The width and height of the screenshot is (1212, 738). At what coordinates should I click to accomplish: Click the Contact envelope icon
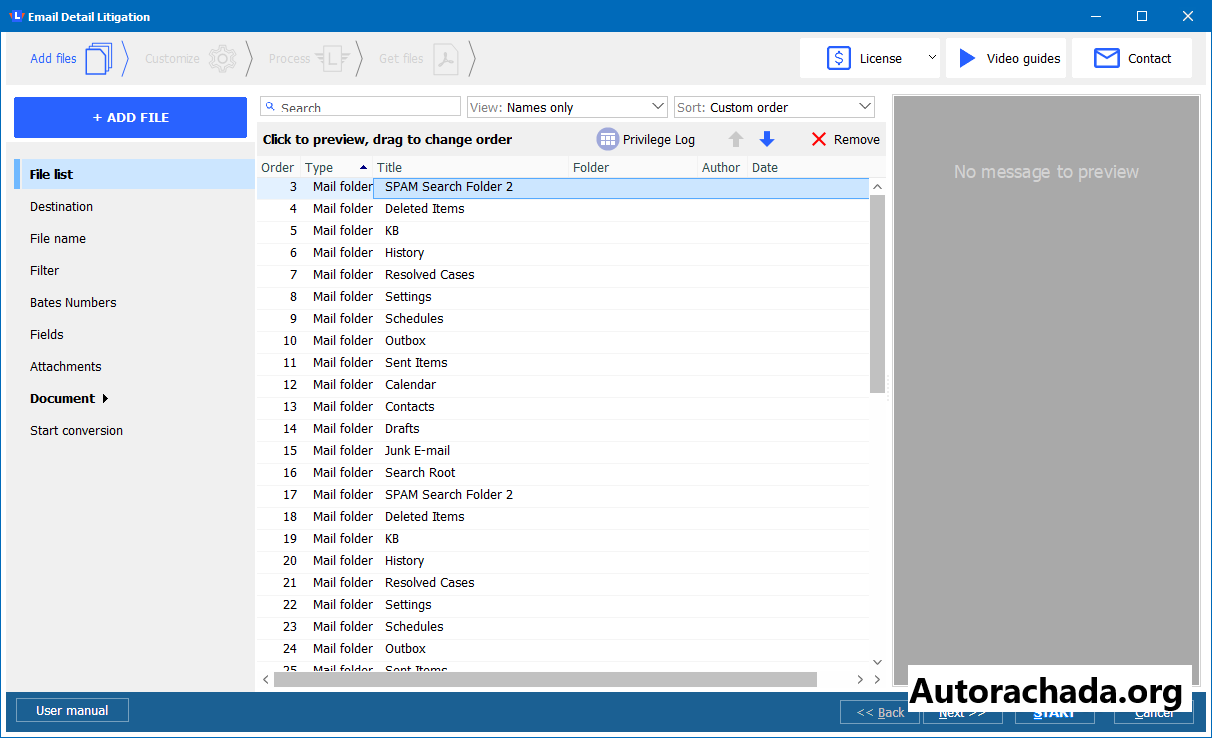pyautogui.click(x=1106, y=59)
